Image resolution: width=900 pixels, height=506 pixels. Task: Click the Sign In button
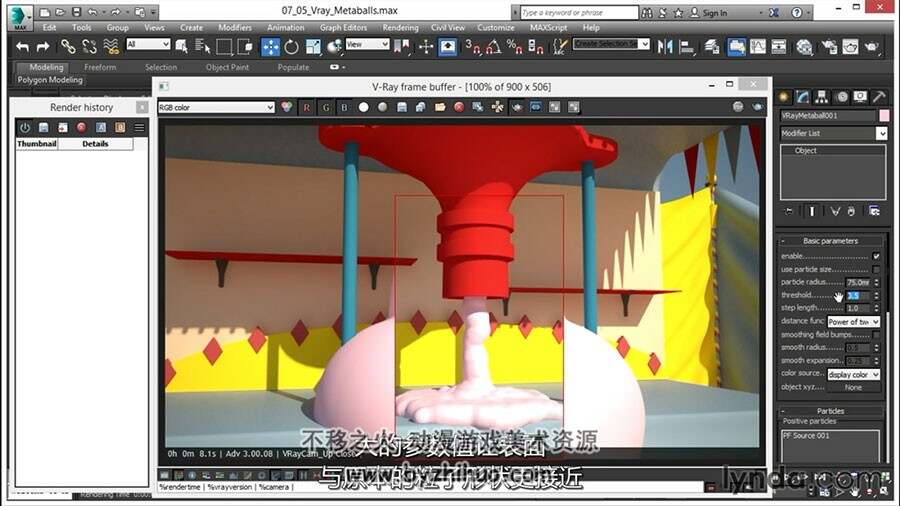pyautogui.click(x=708, y=13)
